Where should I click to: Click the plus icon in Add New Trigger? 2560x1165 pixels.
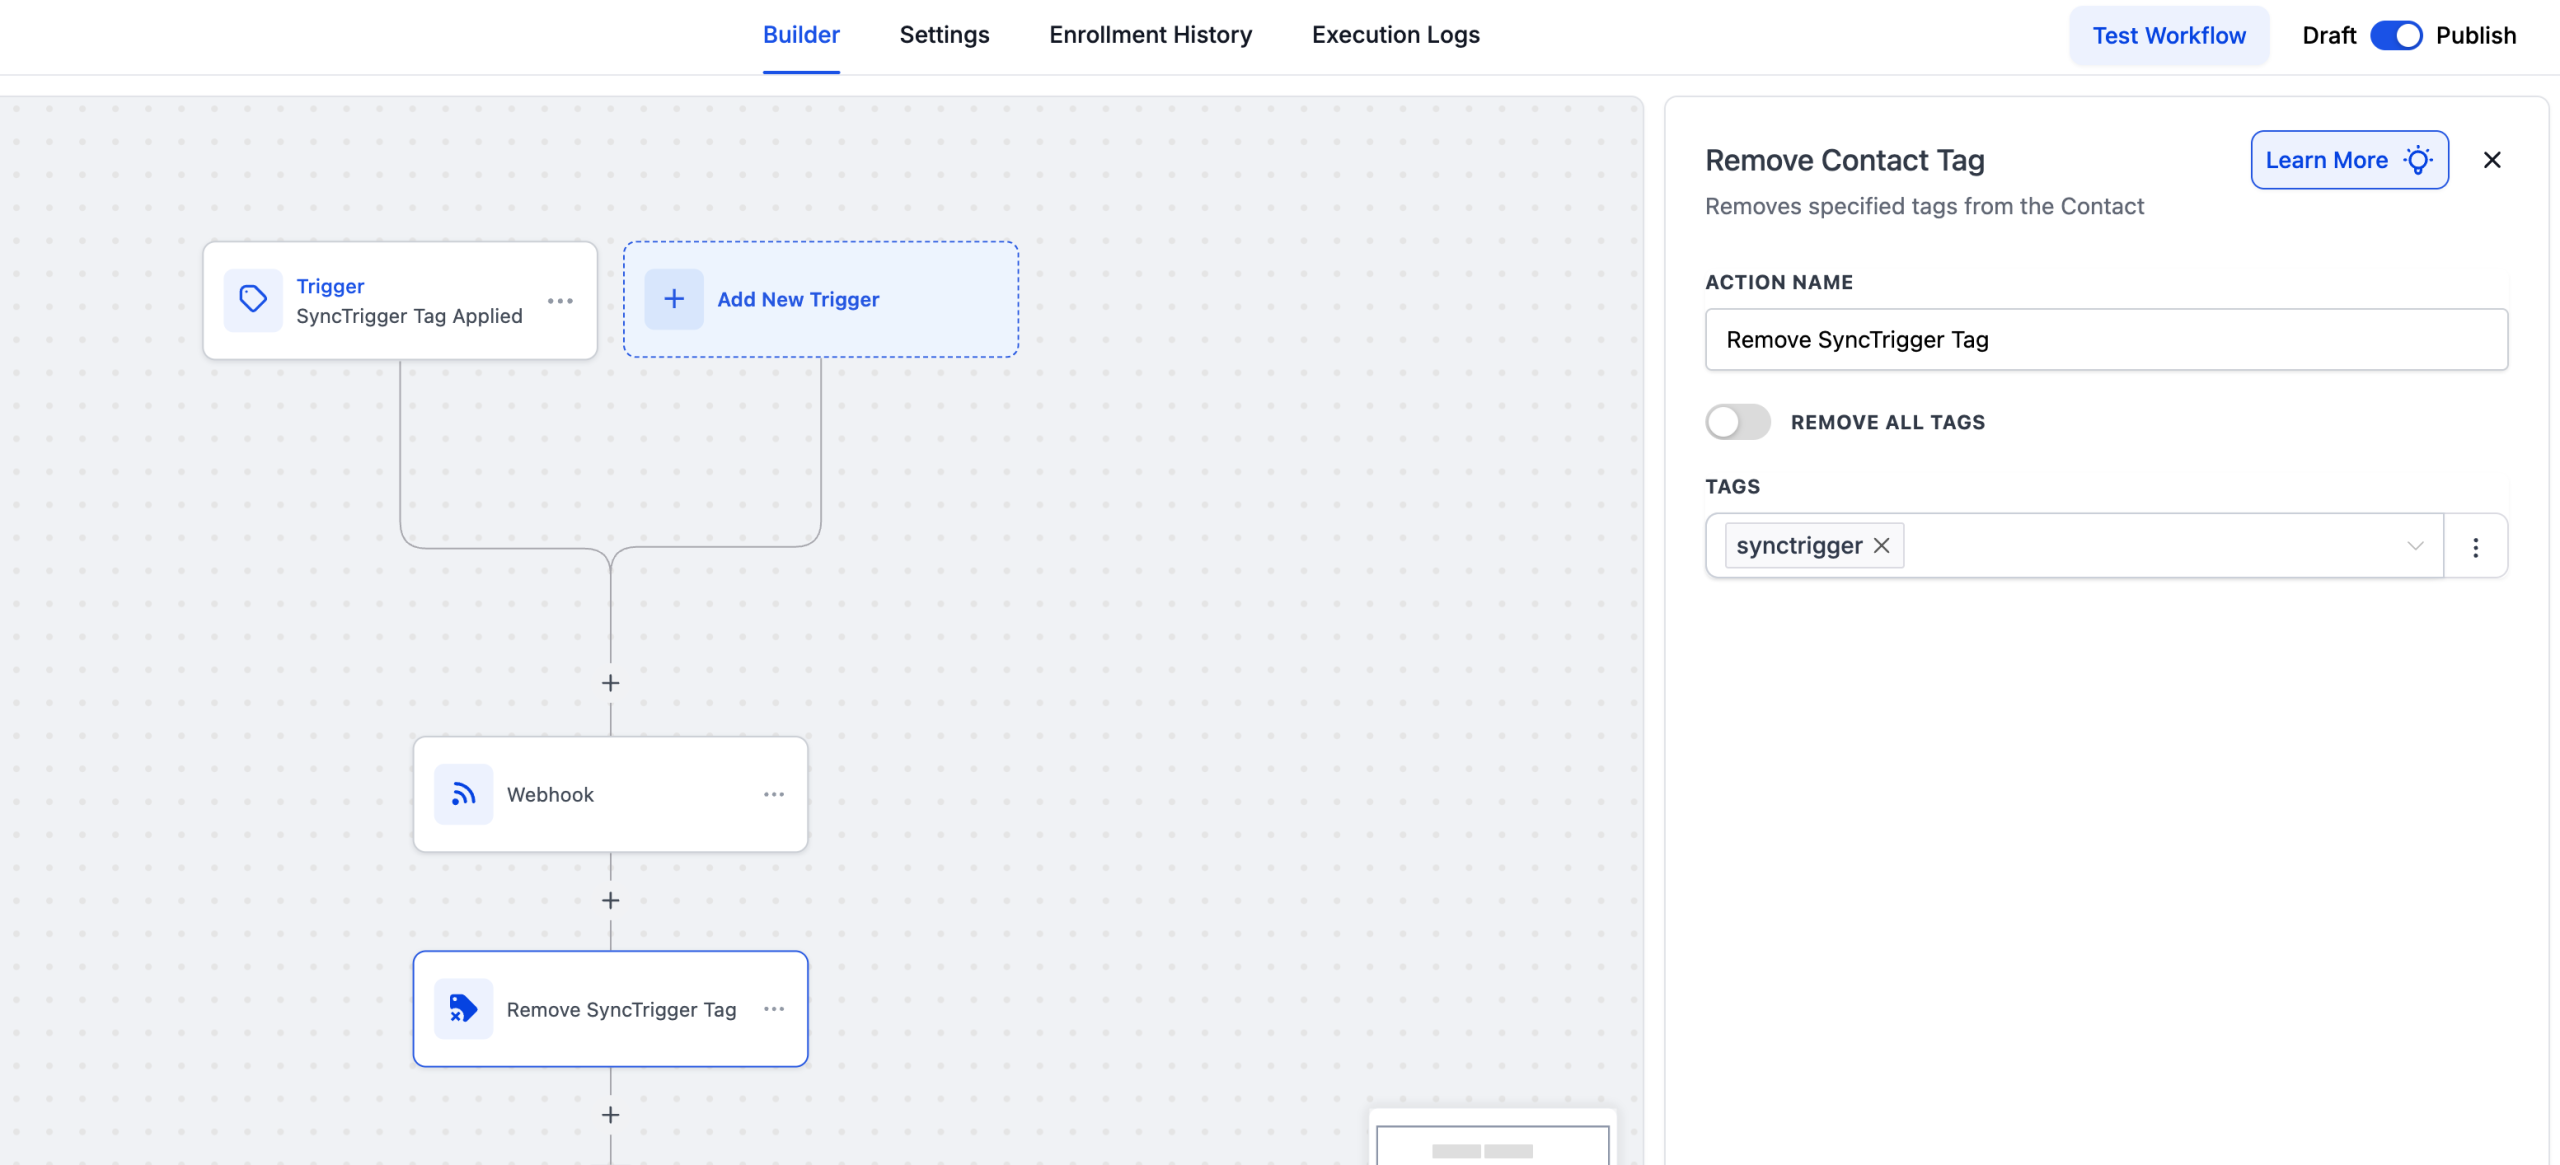pyautogui.click(x=674, y=299)
